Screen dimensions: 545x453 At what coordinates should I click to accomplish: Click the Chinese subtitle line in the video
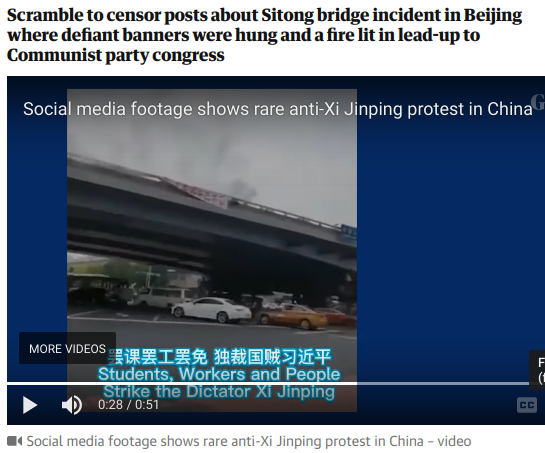(218, 357)
